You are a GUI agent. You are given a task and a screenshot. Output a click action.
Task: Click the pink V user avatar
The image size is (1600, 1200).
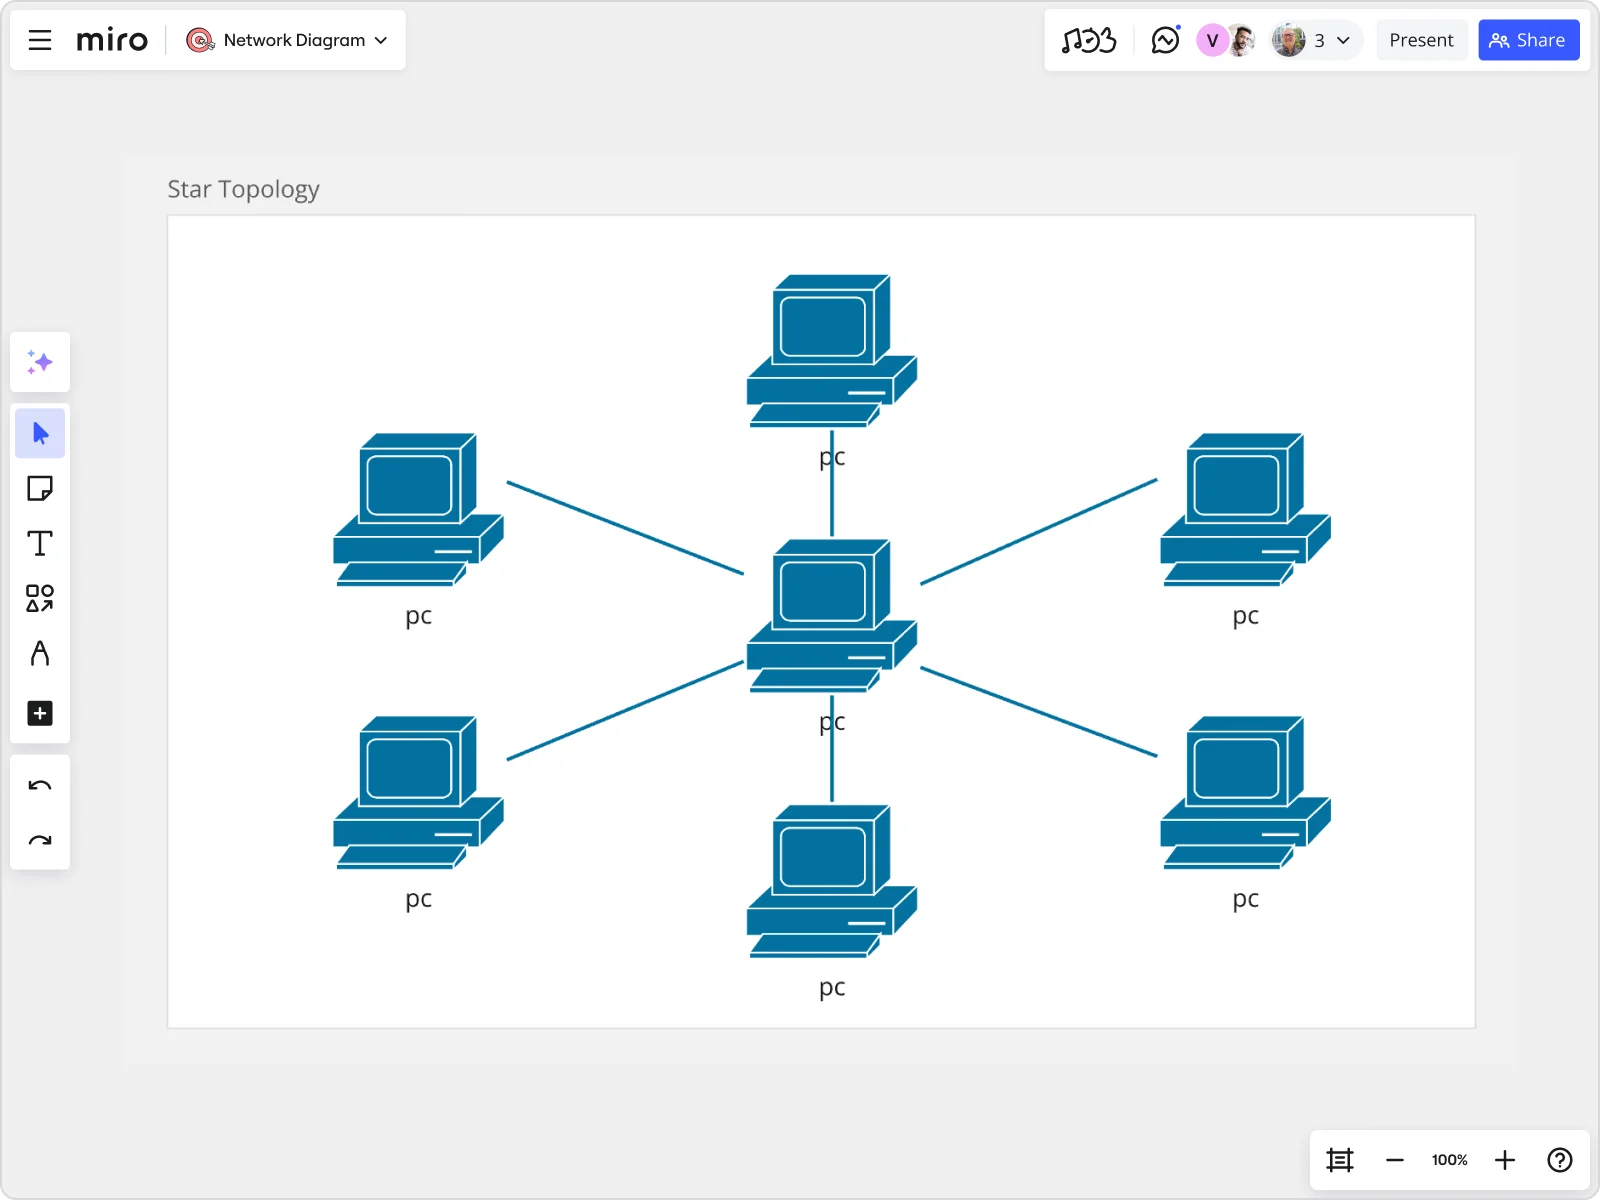coord(1212,40)
